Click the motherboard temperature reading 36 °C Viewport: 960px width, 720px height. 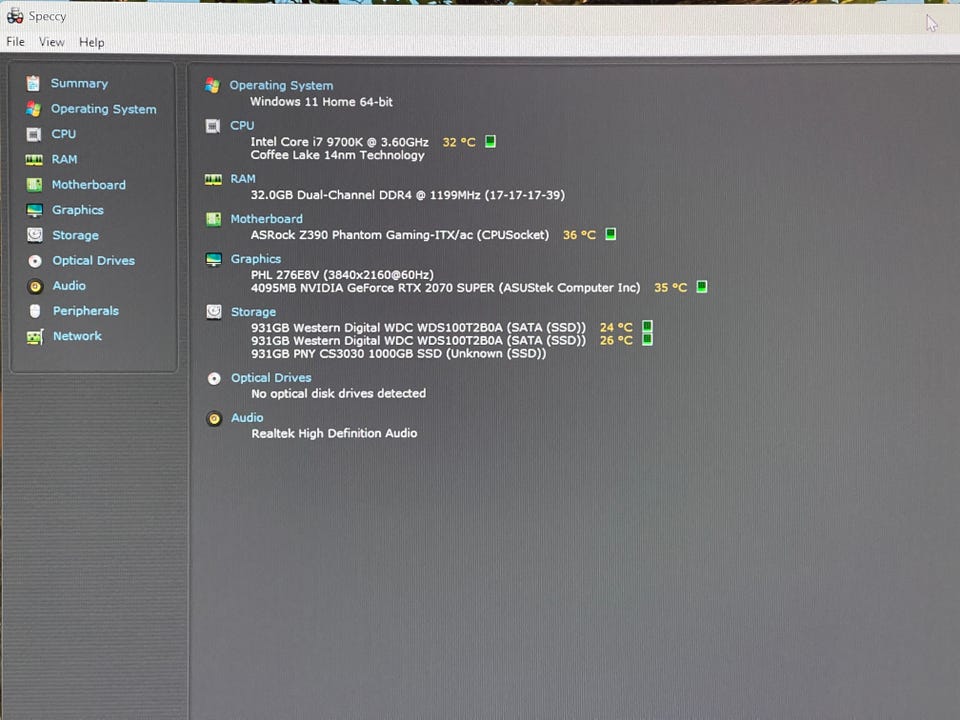pyautogui.click(x=579, y=235)
